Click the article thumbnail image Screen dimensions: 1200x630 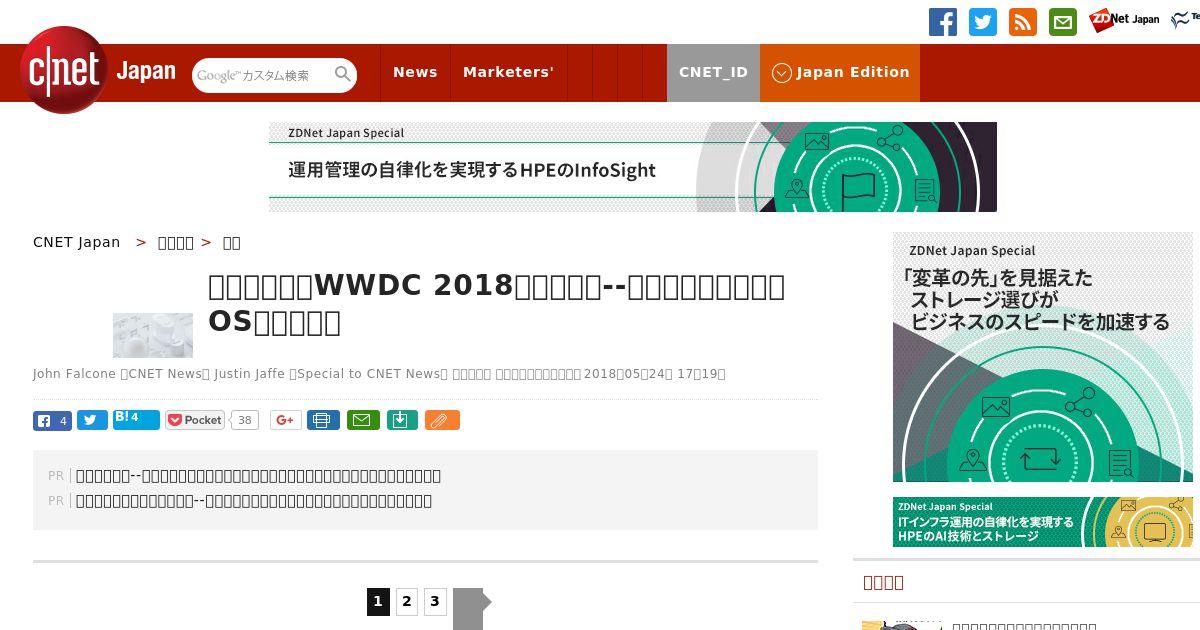(x=153, y=335)
